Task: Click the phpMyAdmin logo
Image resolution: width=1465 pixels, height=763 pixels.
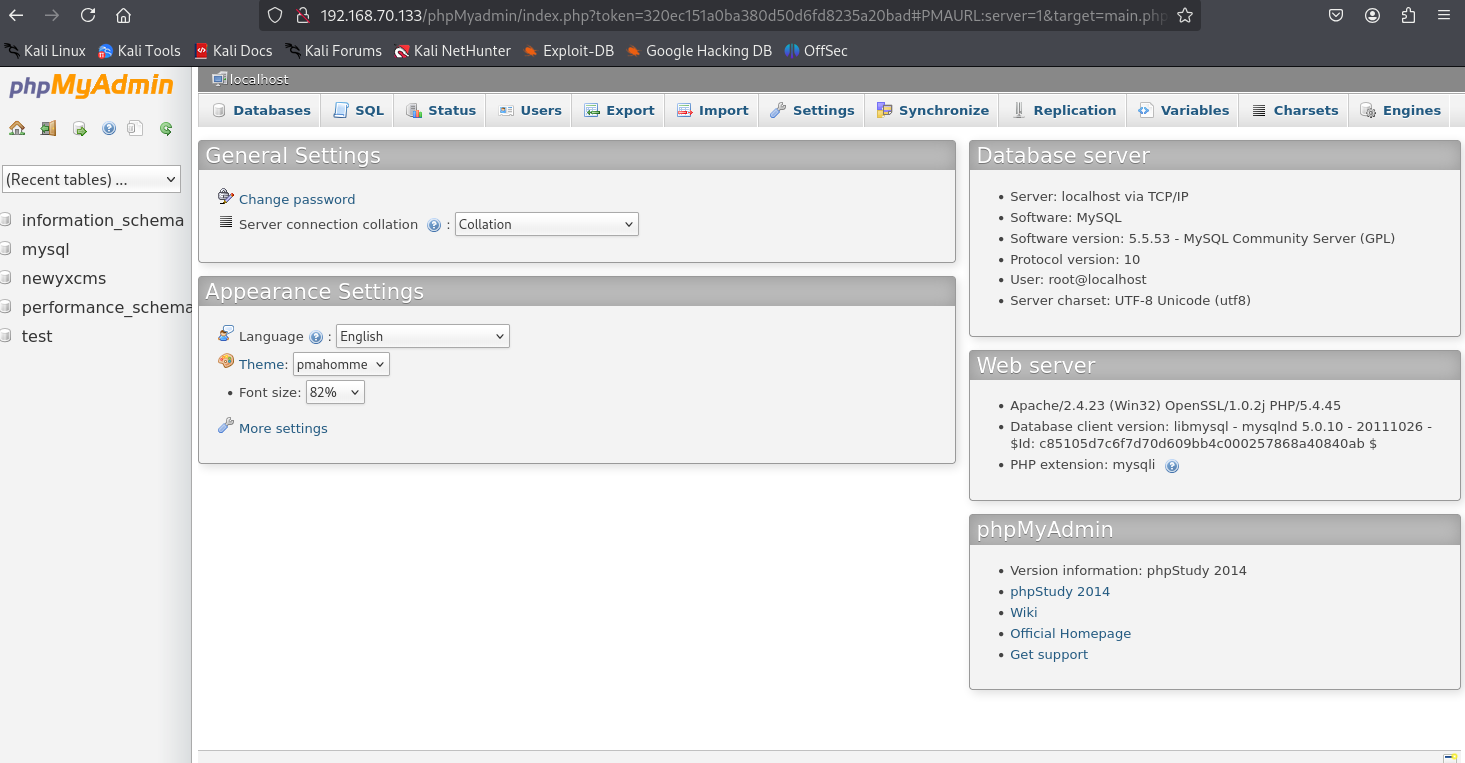Action: (91, 86)
